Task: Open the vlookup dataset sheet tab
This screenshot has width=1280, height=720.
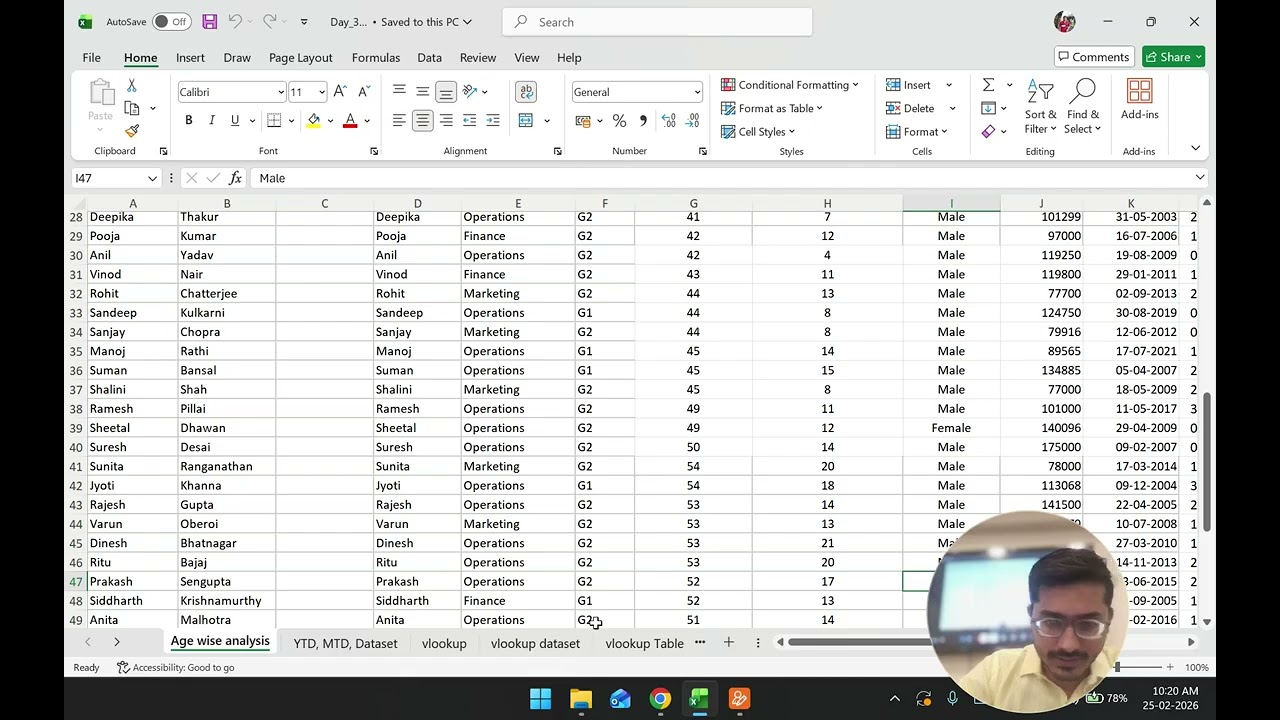Action: [x=535, y=643]
